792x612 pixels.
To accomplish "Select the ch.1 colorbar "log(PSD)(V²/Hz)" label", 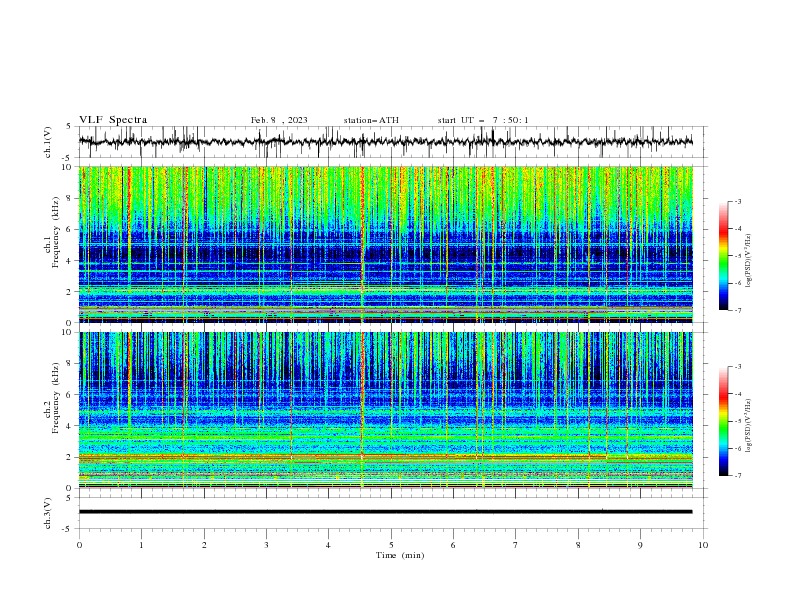I will pos(748,261).
